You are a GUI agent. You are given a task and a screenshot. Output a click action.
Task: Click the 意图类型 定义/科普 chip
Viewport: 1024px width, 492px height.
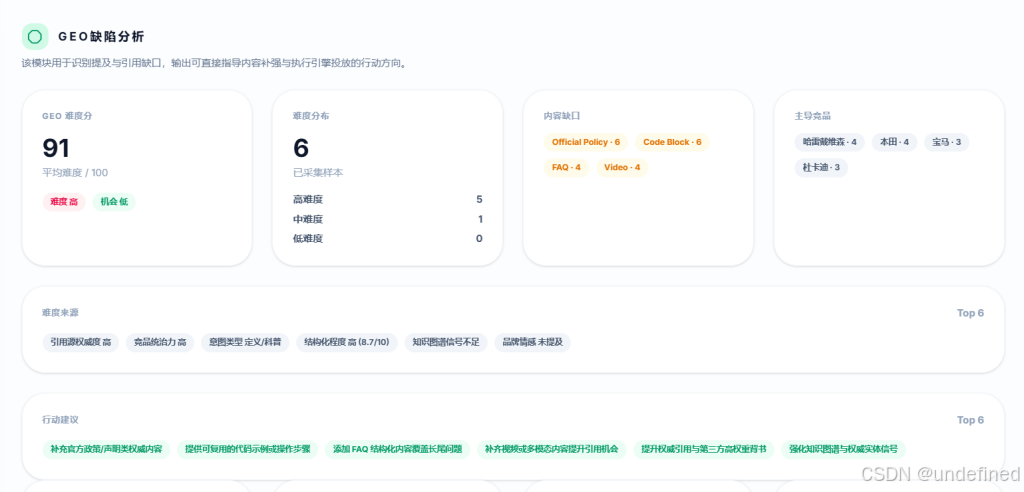[x=245, y=342]
